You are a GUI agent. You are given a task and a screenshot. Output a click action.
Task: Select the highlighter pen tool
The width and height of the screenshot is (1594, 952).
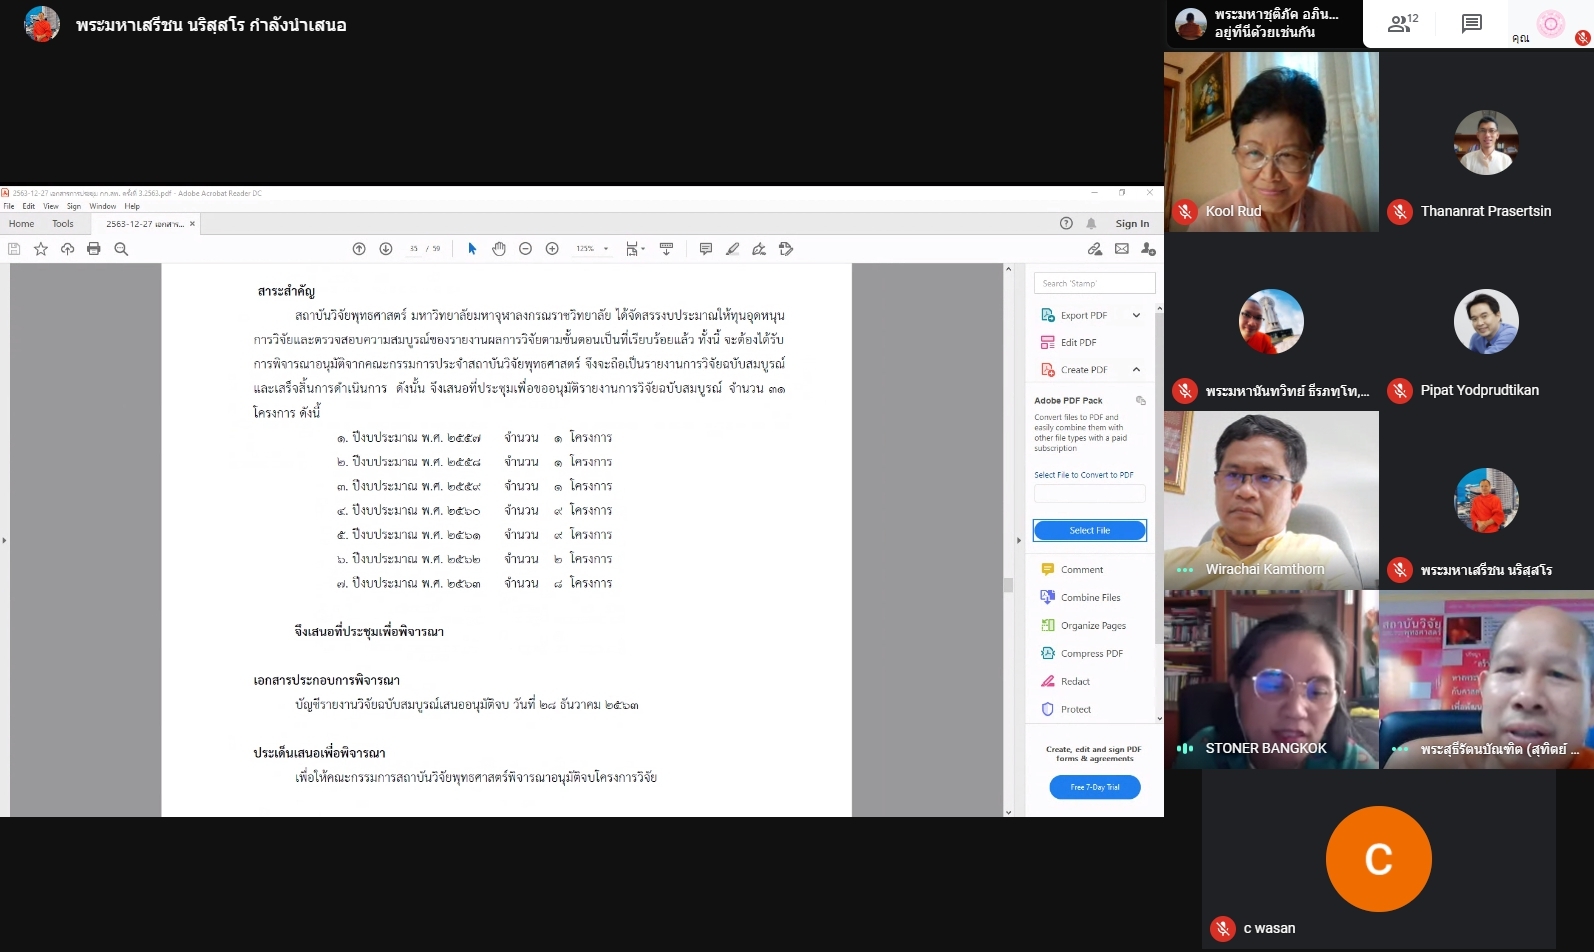[x=733, y=249]
